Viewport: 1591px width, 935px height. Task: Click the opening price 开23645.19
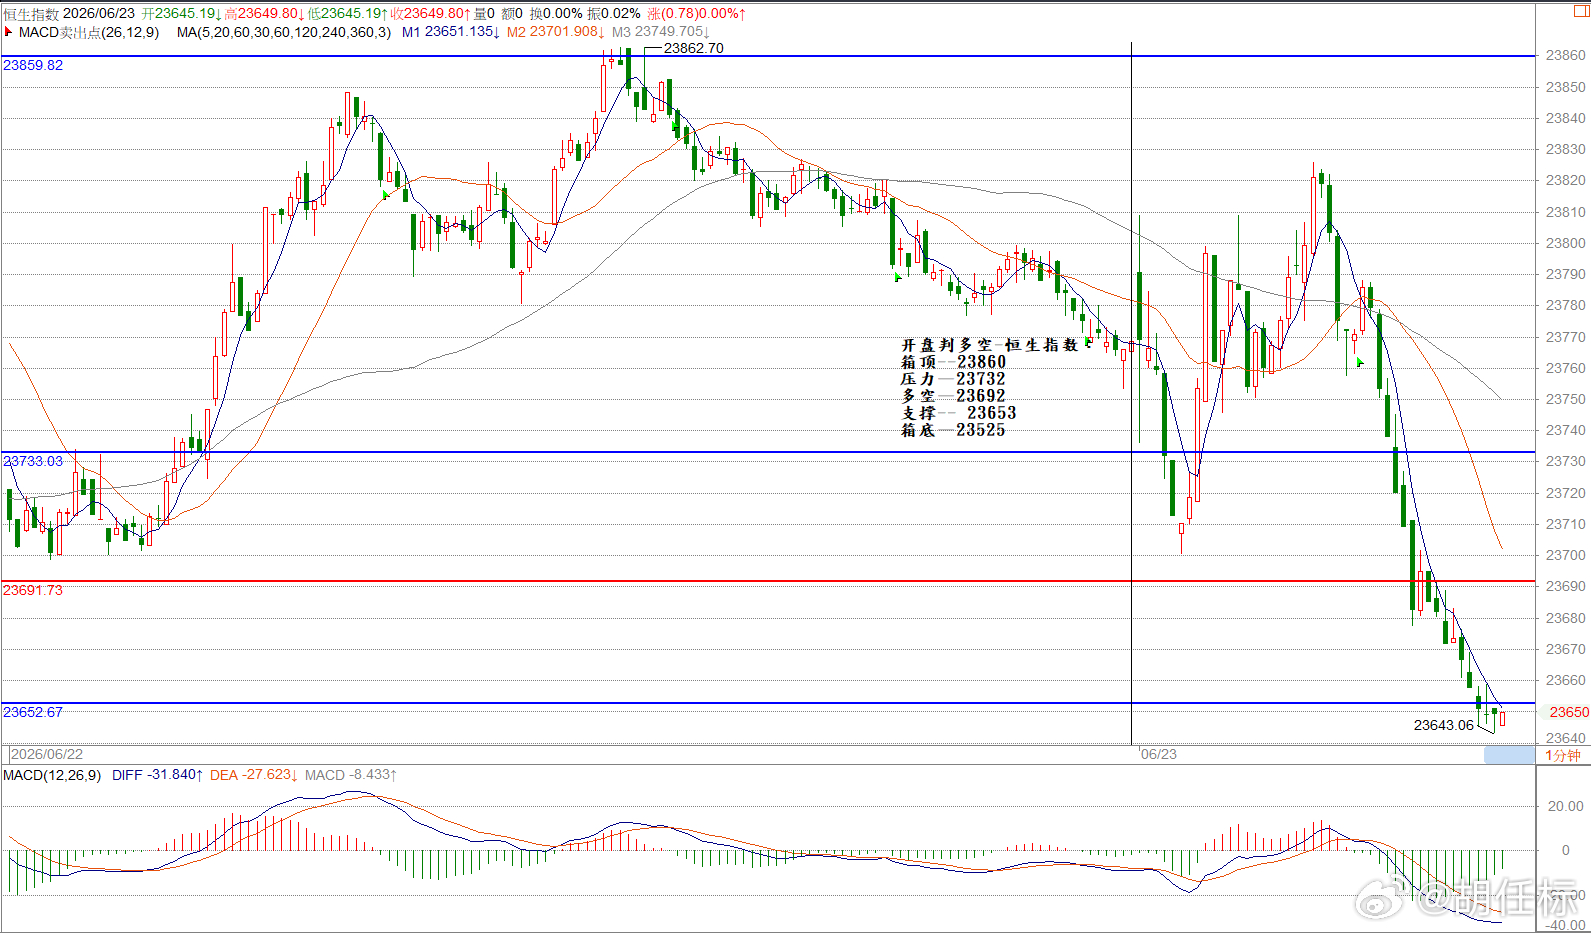(182, 14)
